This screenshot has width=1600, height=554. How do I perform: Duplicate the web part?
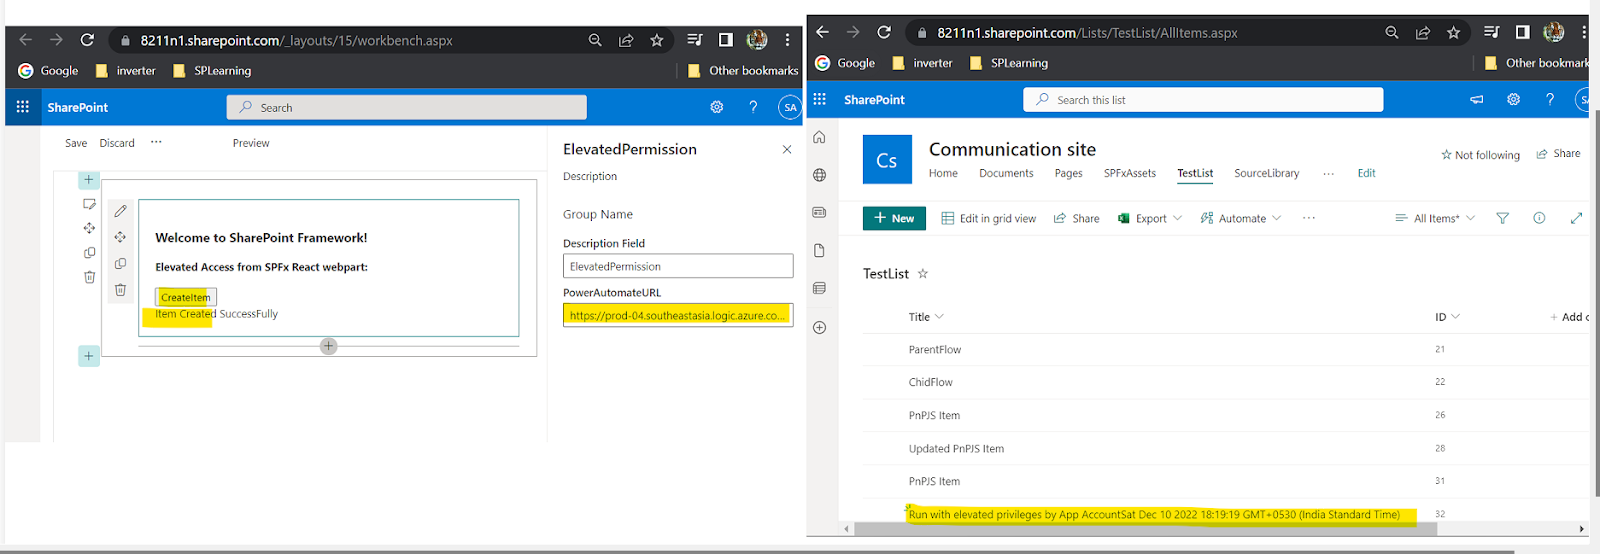pyautogui.click(x=120, y=264)
